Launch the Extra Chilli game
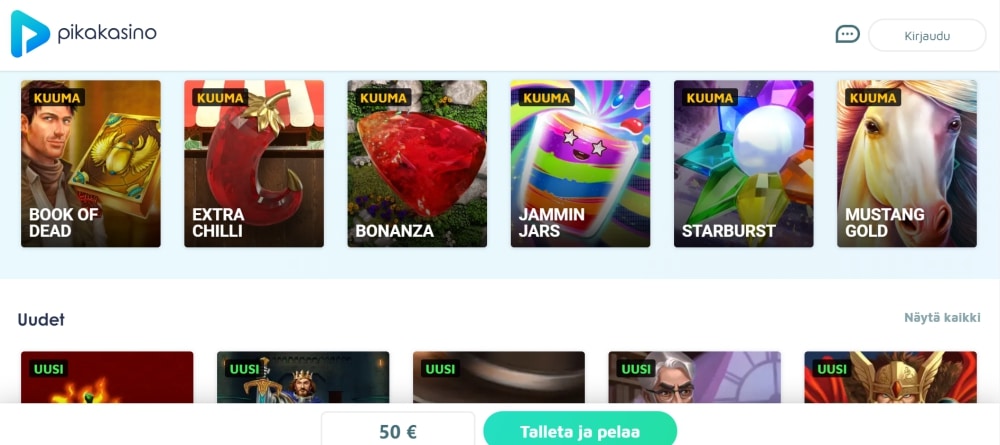Viewport: 1000px width, 445px height. point(254,163)
